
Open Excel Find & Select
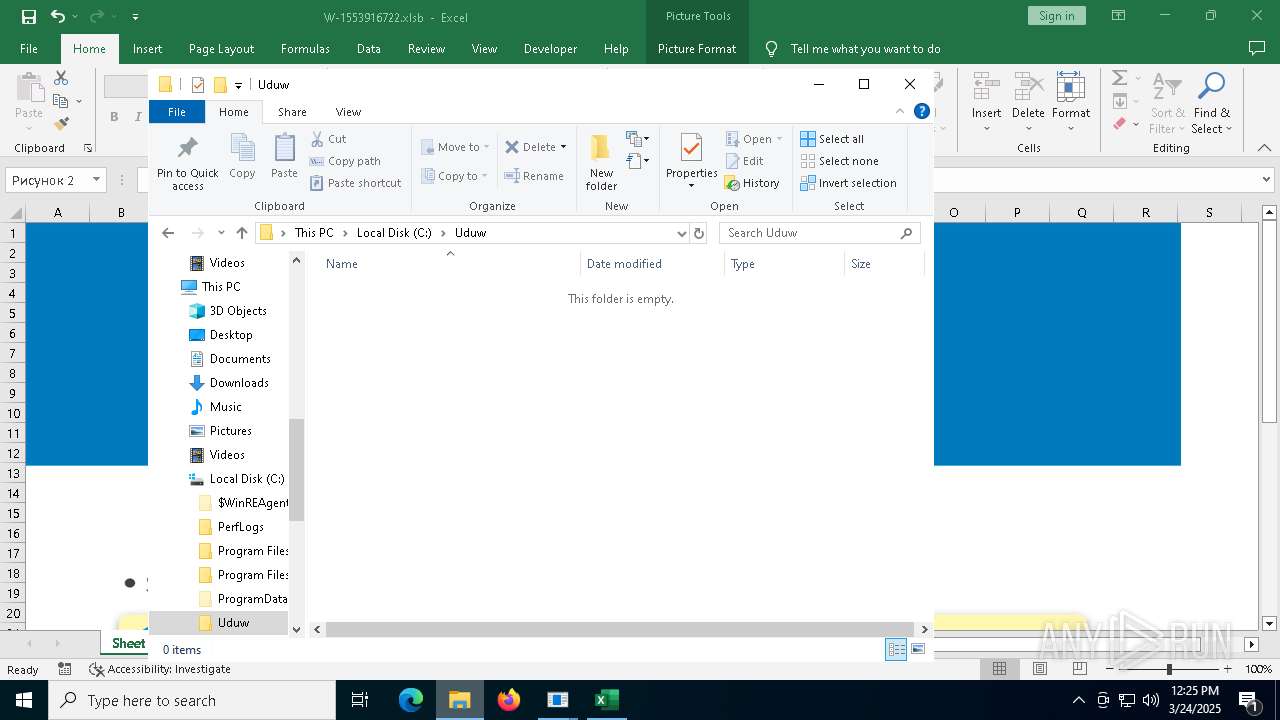pyautogui.click(x=1212, y=103)
